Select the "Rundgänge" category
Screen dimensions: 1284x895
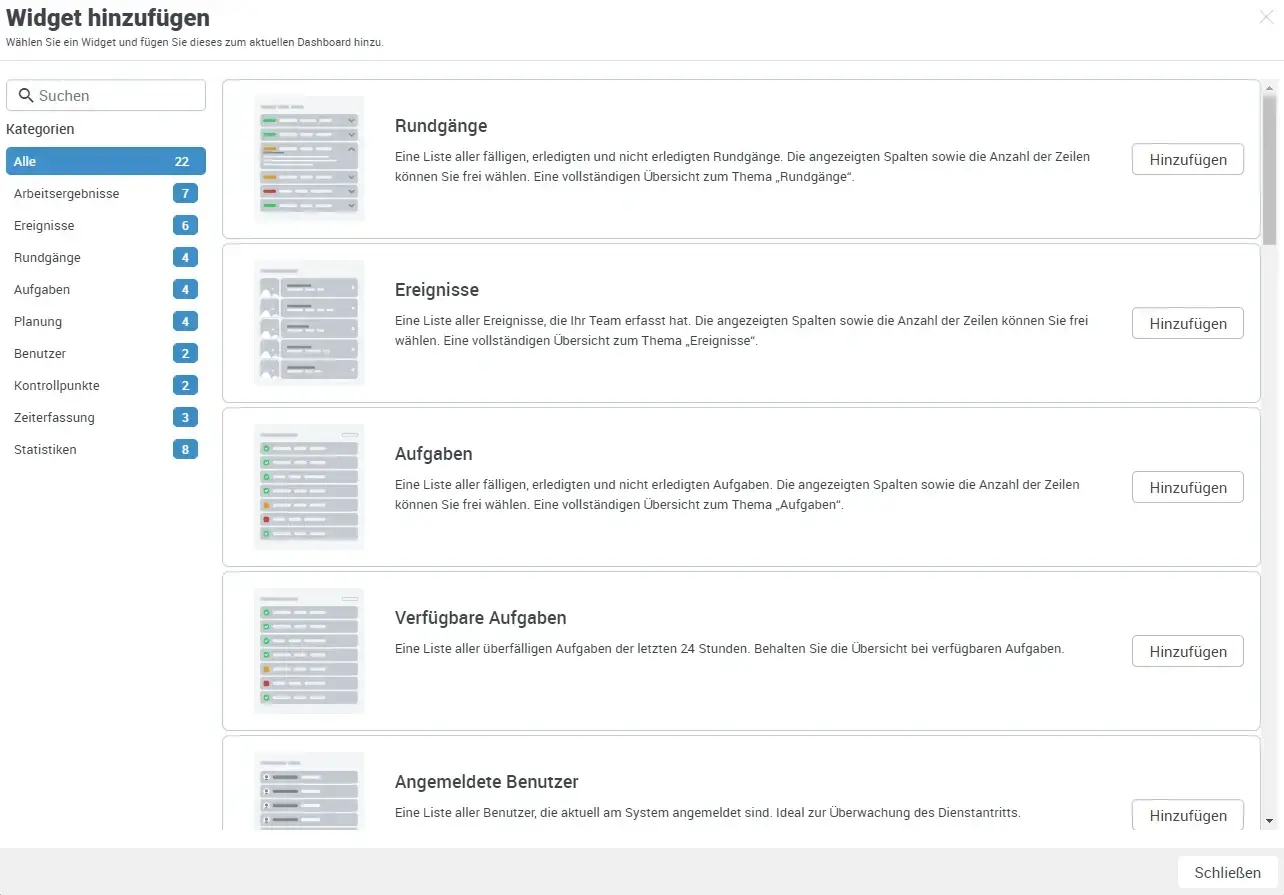click(105, 257)
